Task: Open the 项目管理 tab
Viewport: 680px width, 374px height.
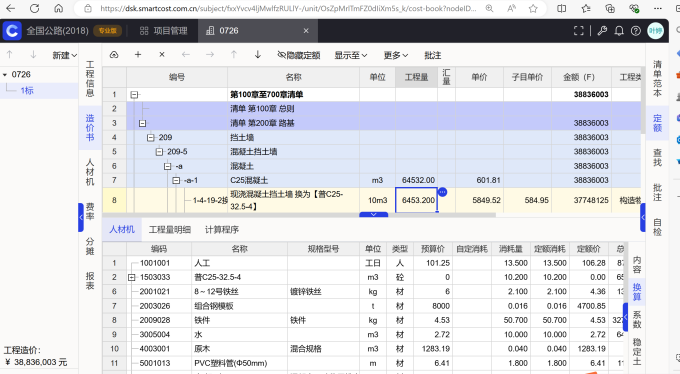Action: click(163, 31)
